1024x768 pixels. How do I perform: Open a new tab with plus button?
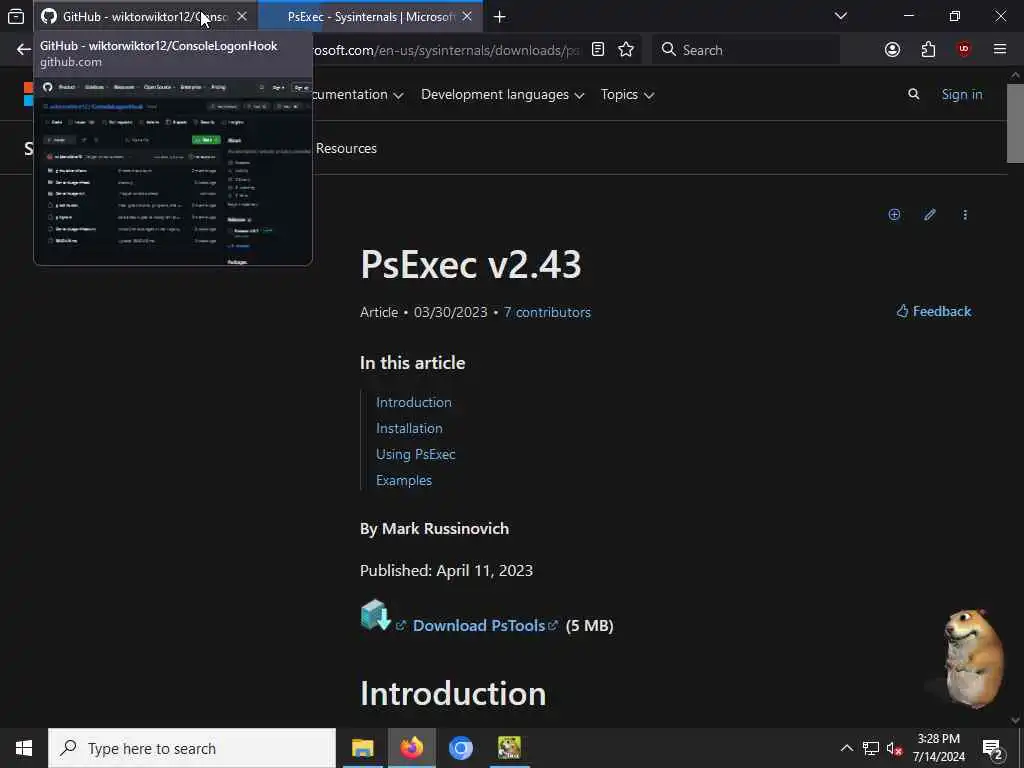(x=500, y=16)
